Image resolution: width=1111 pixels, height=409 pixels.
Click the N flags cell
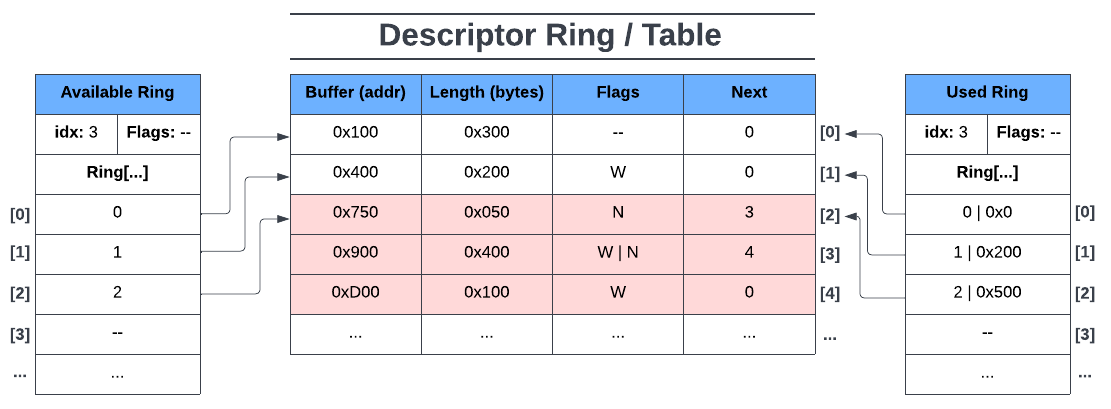618,213
